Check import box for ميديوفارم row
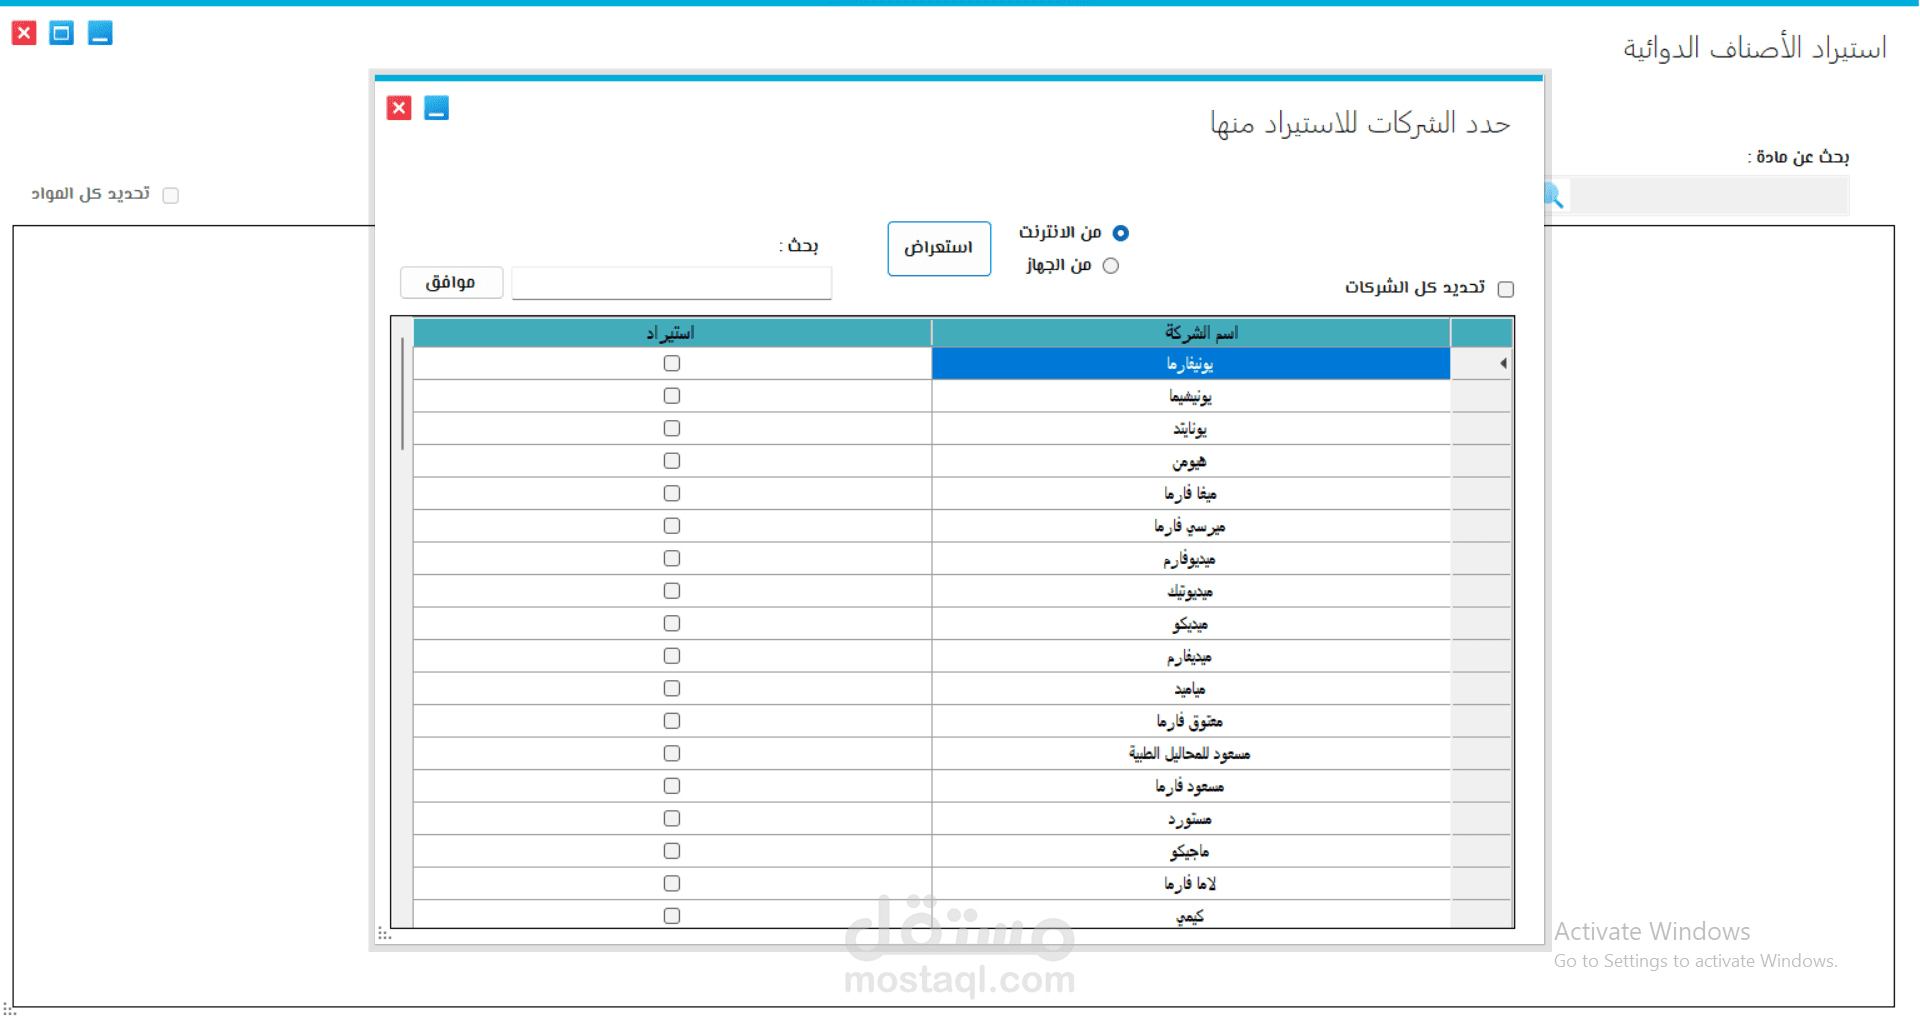Screen dimensions: 1920x1020 click(x=672, y=558)
